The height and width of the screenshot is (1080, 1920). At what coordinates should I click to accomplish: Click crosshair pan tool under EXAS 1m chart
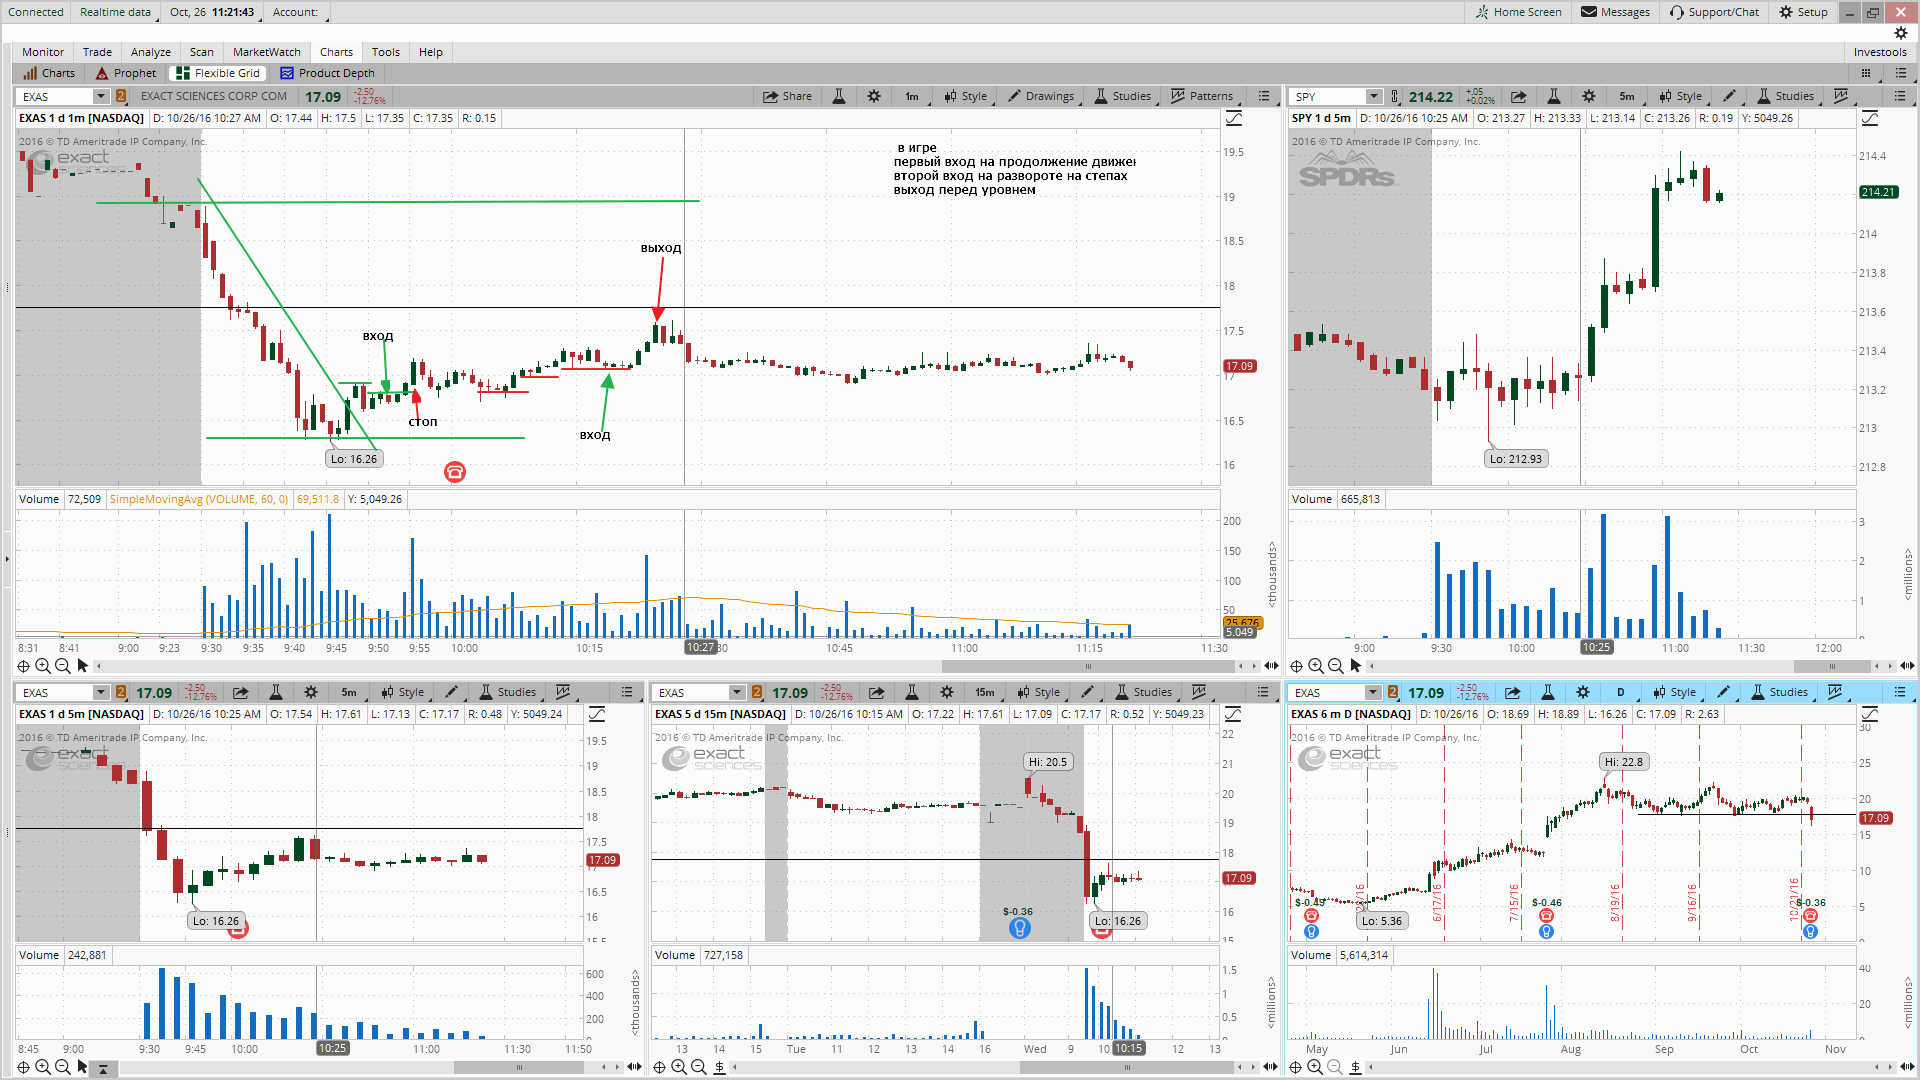[23, 666]
